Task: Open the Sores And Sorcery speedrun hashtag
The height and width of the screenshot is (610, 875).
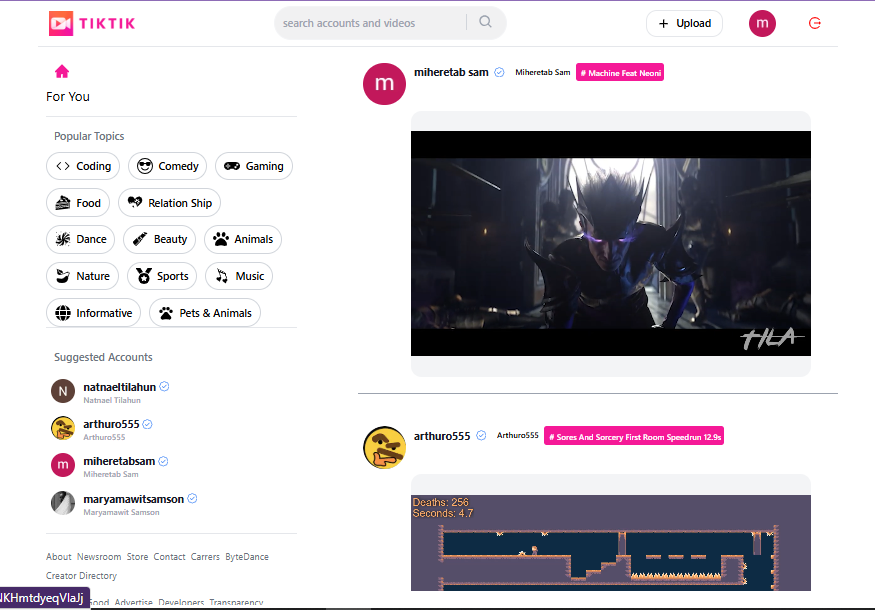Action: point(634,436)
